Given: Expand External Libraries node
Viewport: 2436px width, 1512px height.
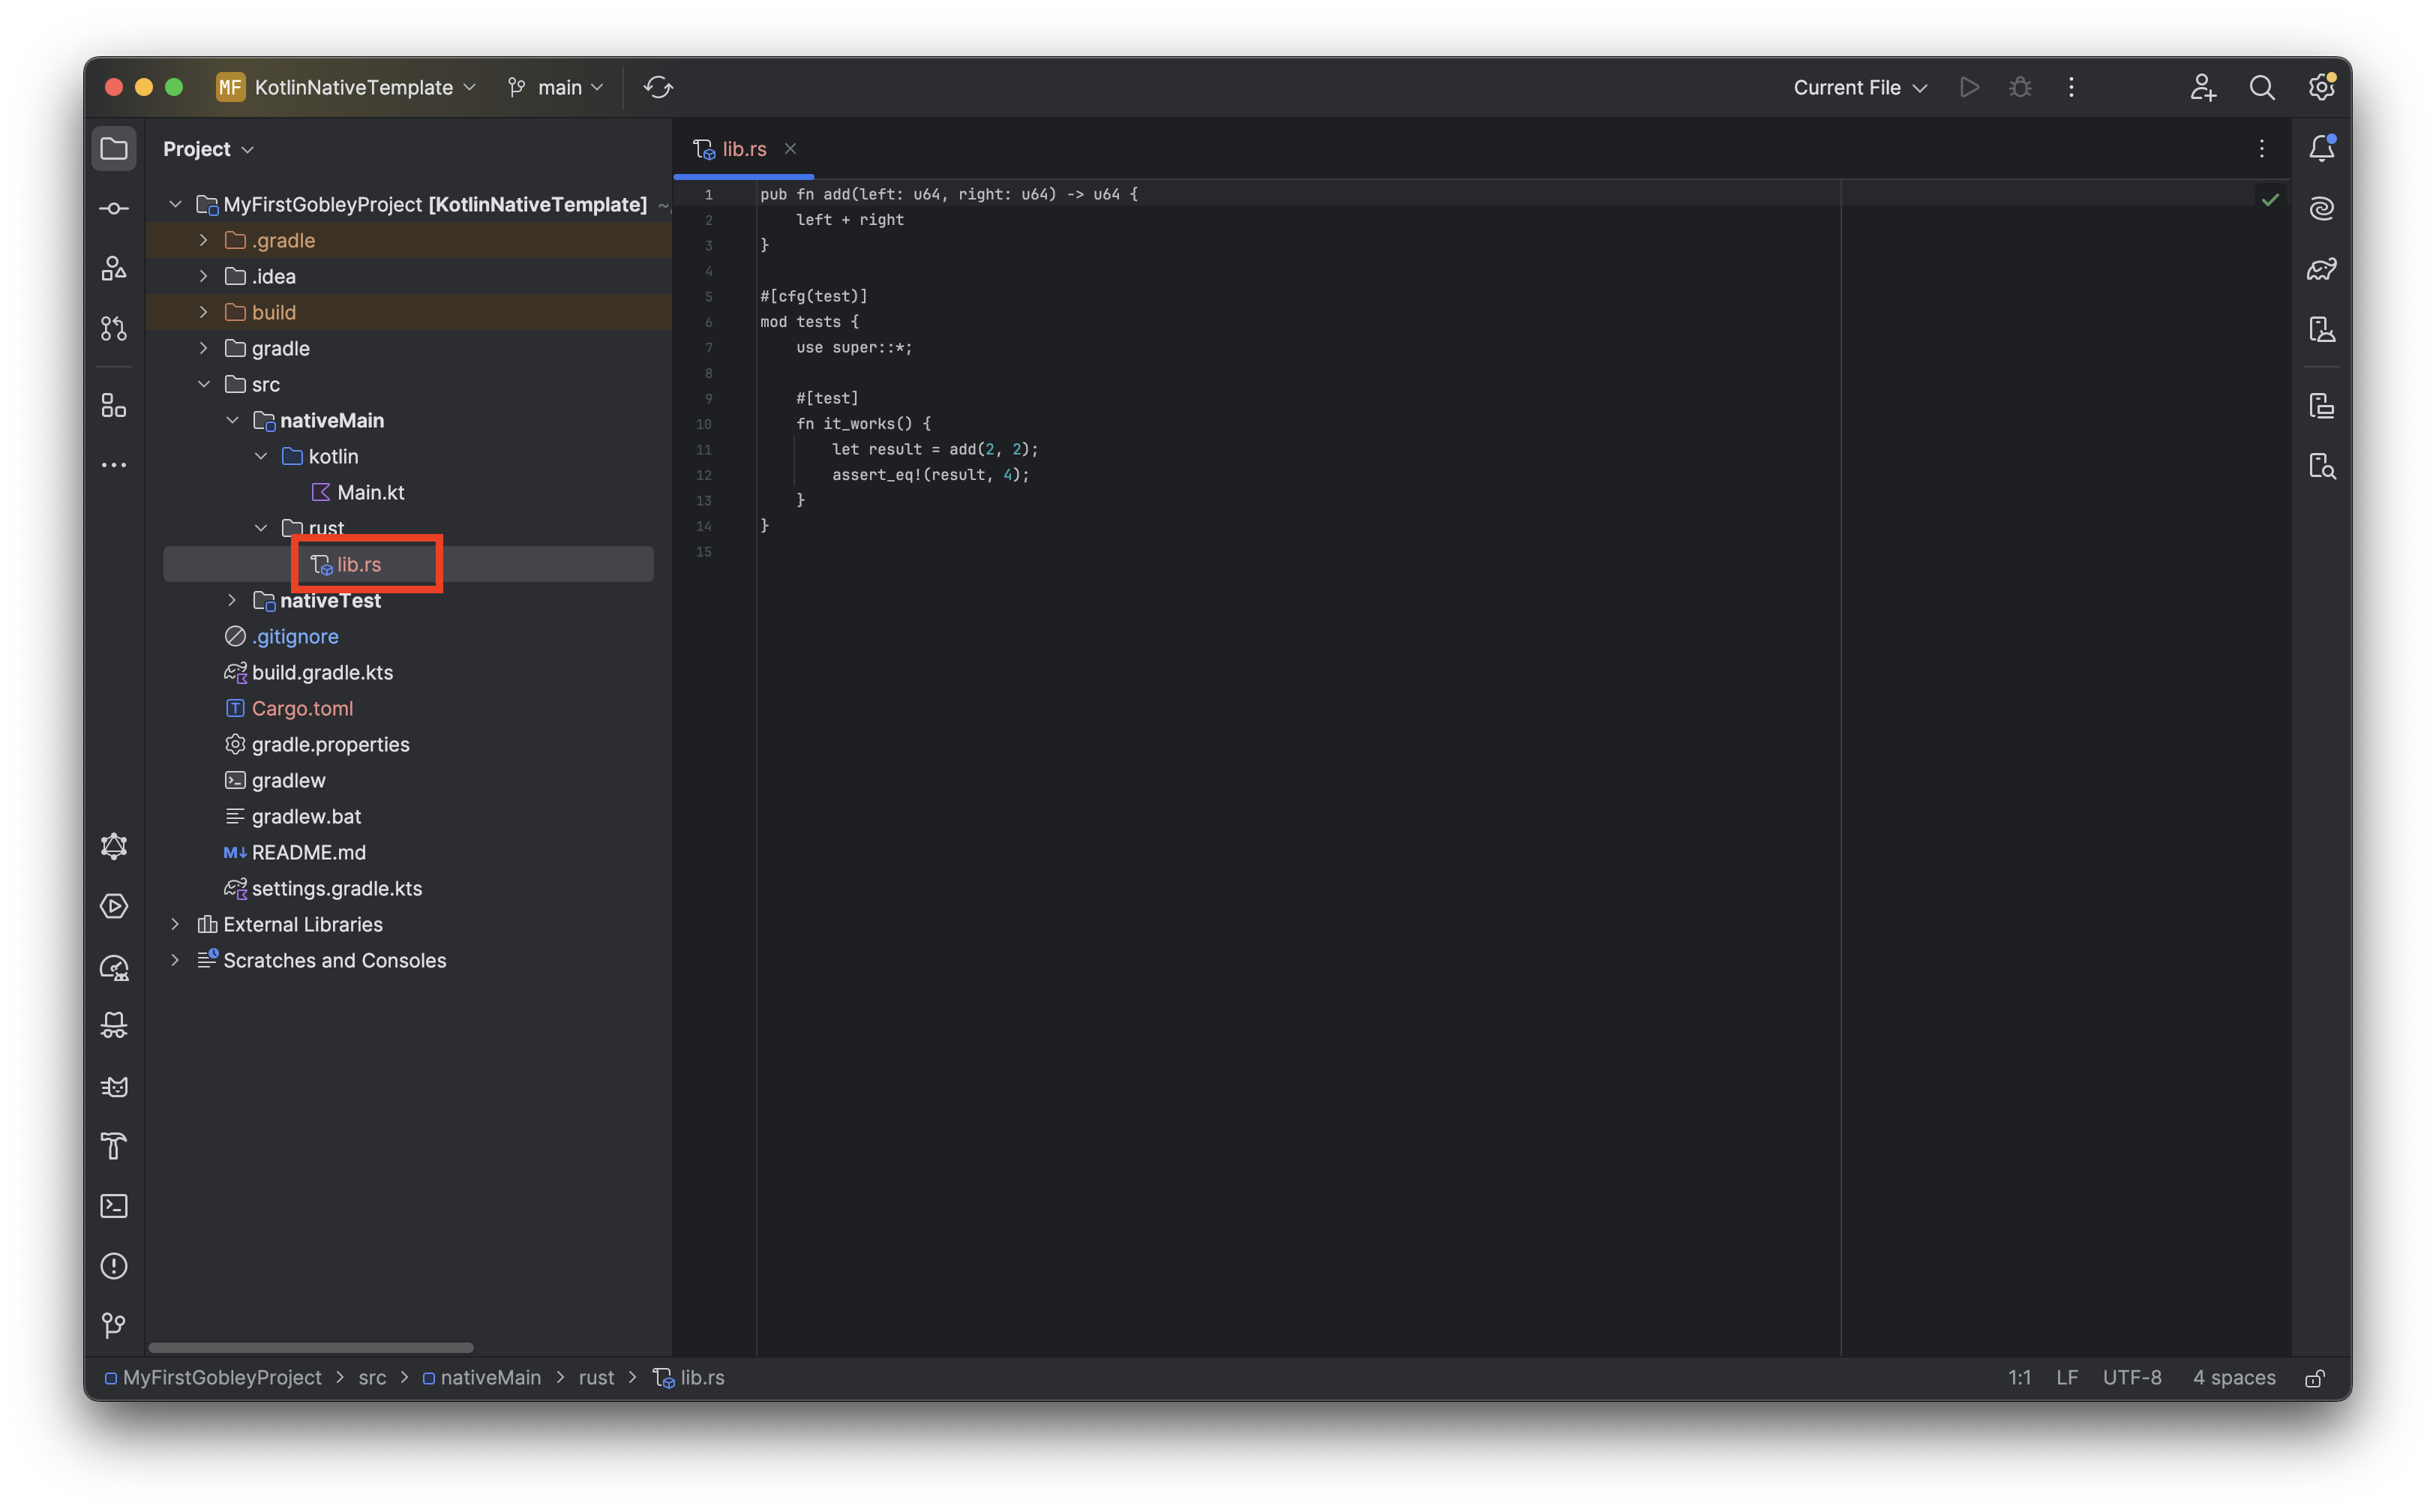Looking at the screenshot, I should [x=175, y=924].
